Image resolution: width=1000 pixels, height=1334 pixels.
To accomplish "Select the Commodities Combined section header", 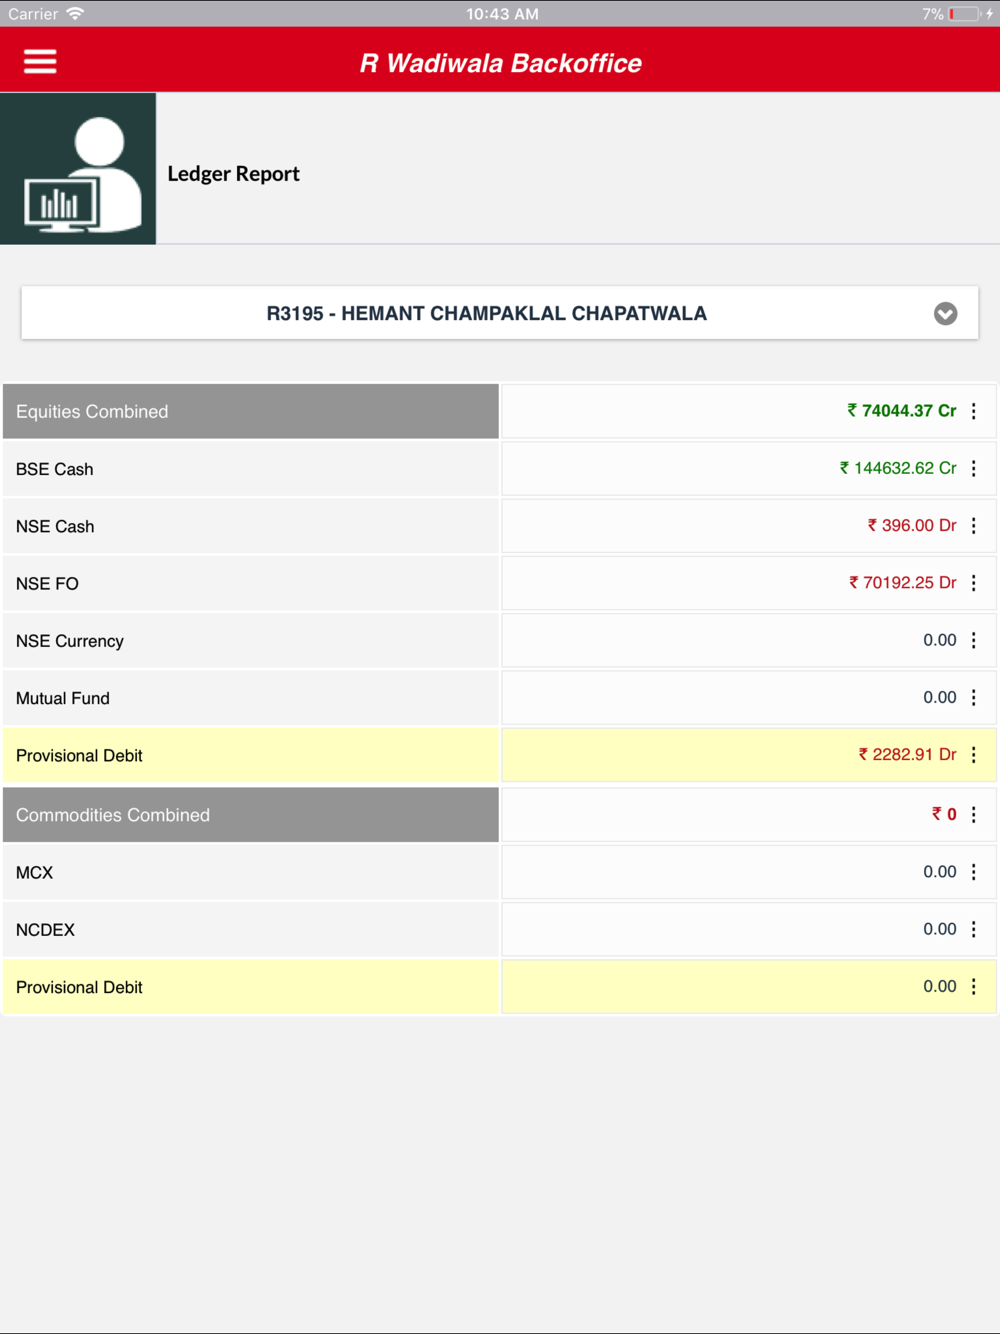I will [x=250, y=815].
